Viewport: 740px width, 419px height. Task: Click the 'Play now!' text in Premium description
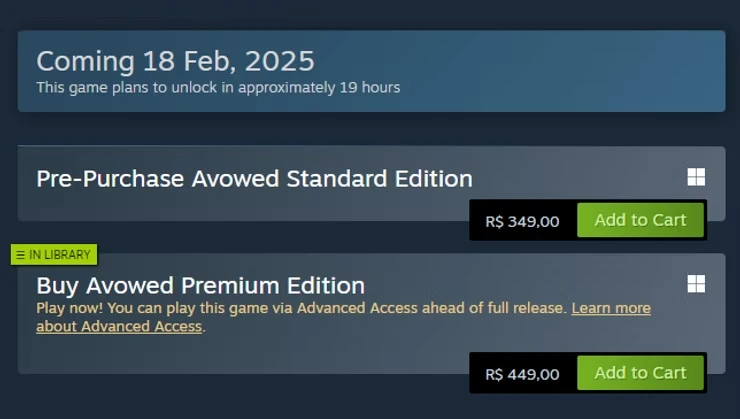[x=69, y=308]
